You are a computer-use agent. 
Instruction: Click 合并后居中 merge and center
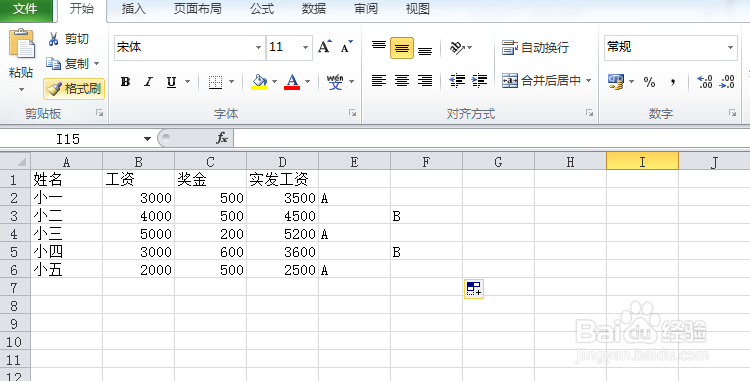[x=541, y=81]
